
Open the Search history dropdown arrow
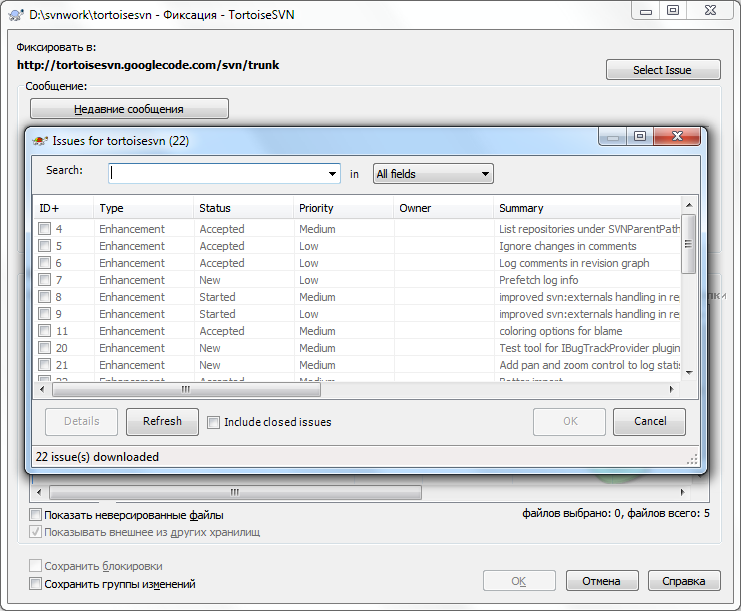tap(332, 174)
